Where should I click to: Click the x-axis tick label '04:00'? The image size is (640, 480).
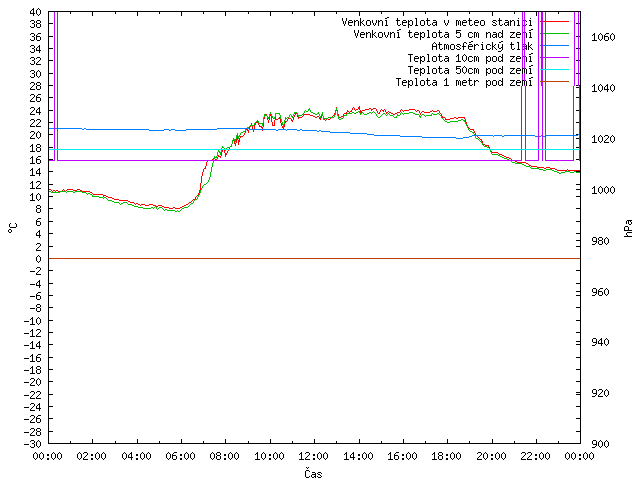click(x=136, y=456)
